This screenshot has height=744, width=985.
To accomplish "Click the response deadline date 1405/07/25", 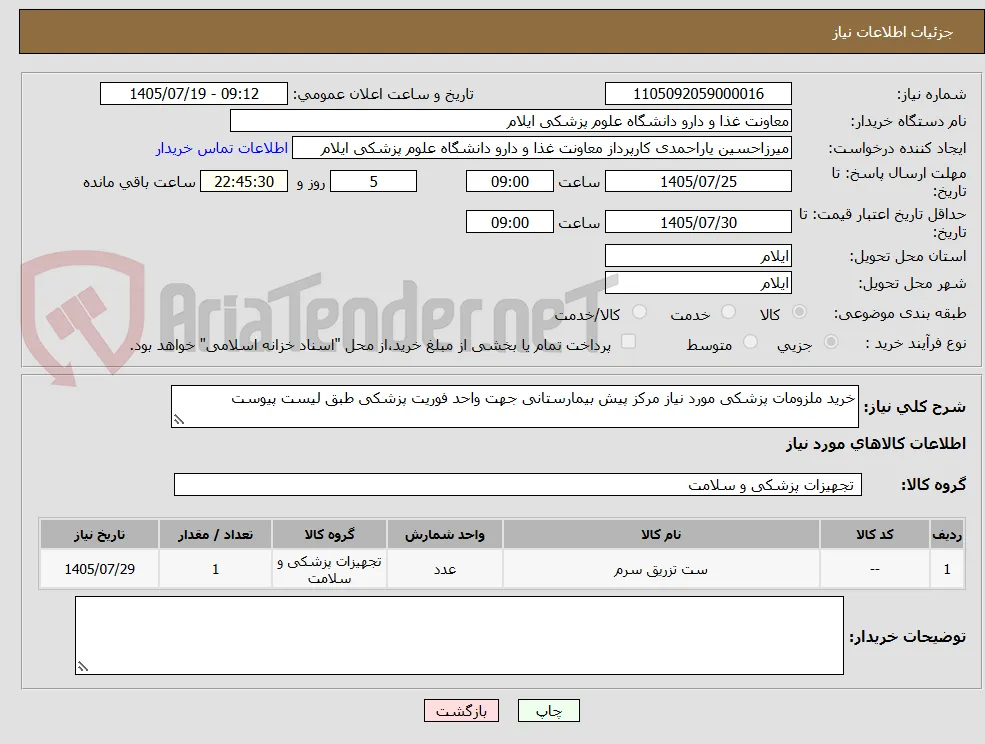I will 698,182.
